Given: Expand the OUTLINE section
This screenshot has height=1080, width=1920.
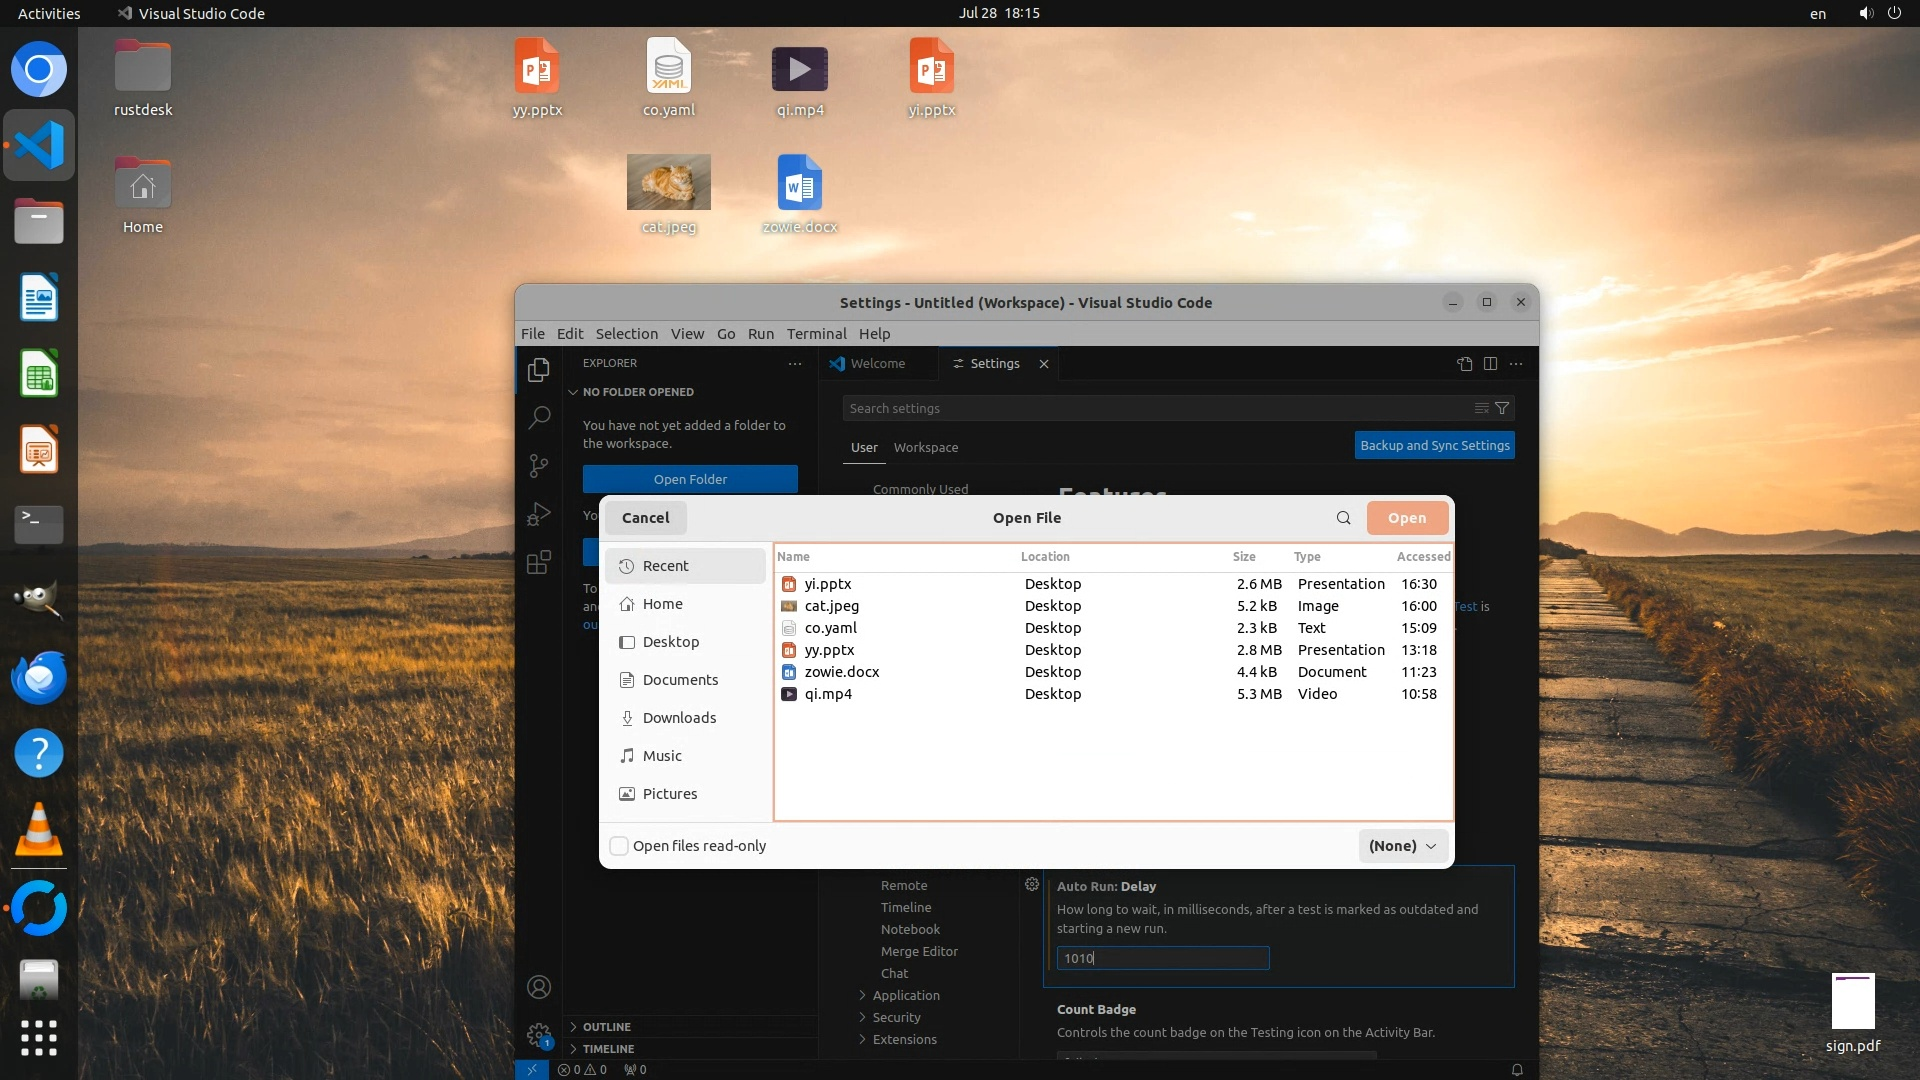Looking at the screenshot, I should point(607,1027).
